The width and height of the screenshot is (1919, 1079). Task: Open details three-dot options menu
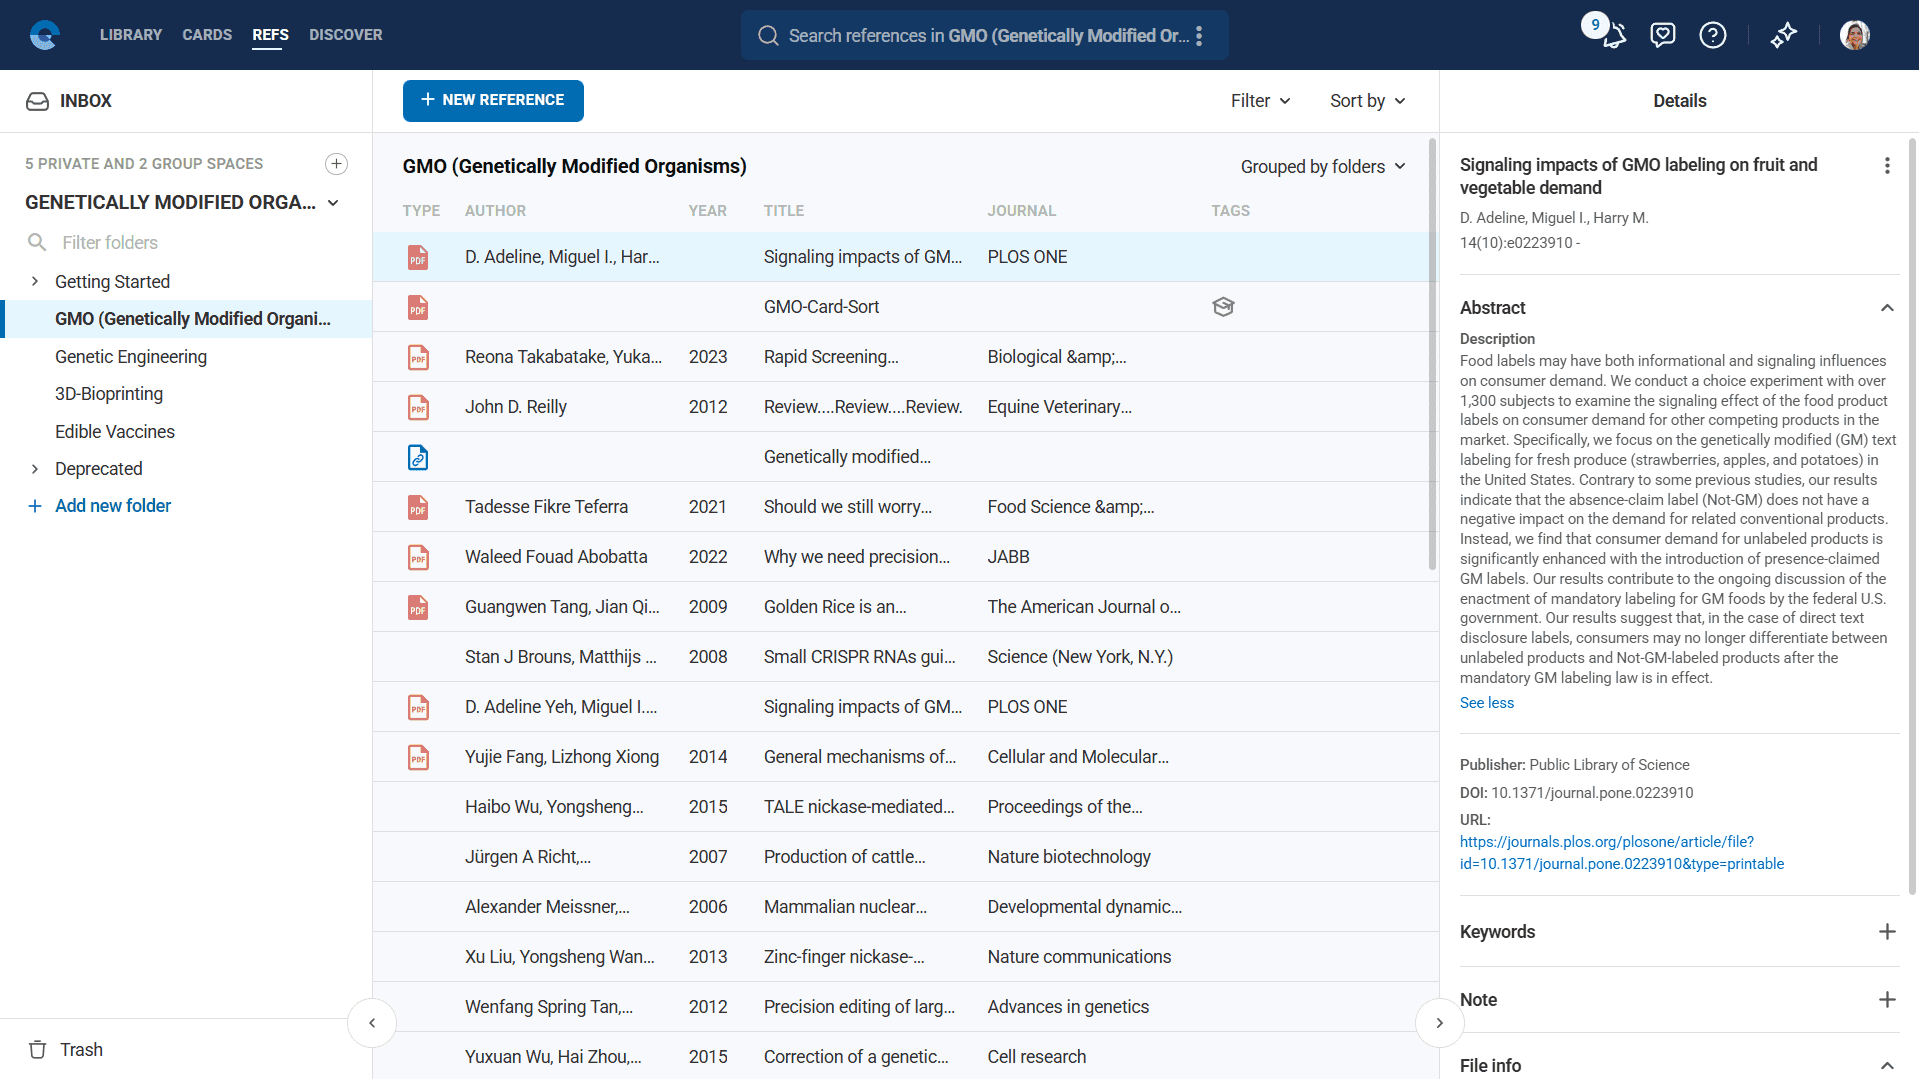tap(1886, 166)
